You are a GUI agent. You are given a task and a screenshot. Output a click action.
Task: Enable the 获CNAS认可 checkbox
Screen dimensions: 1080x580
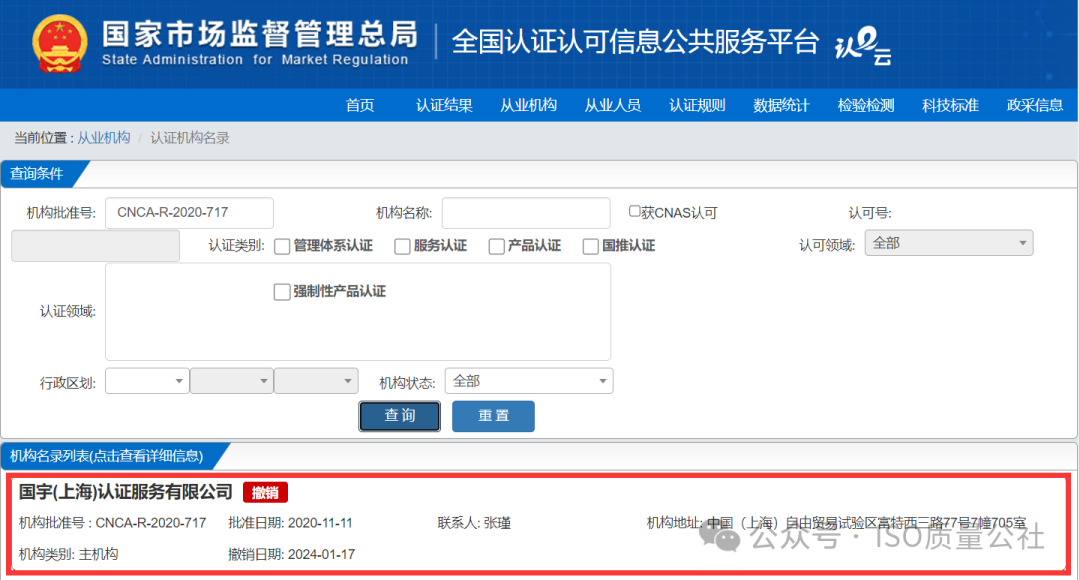point(634,208)
